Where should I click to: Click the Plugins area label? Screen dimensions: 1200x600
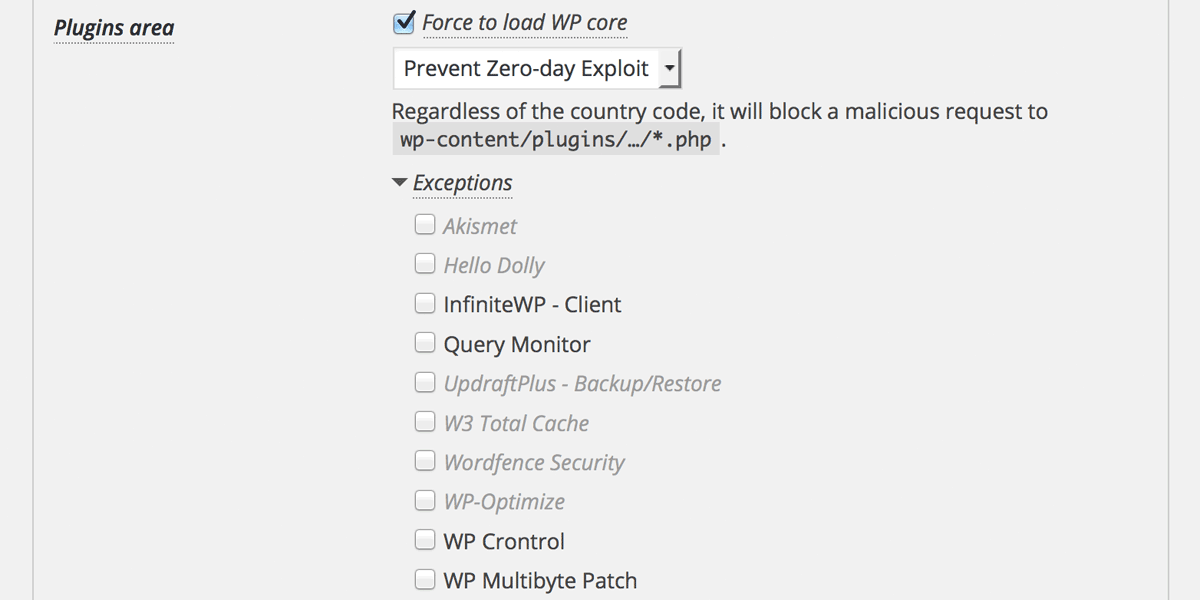[x=114, y=28]
